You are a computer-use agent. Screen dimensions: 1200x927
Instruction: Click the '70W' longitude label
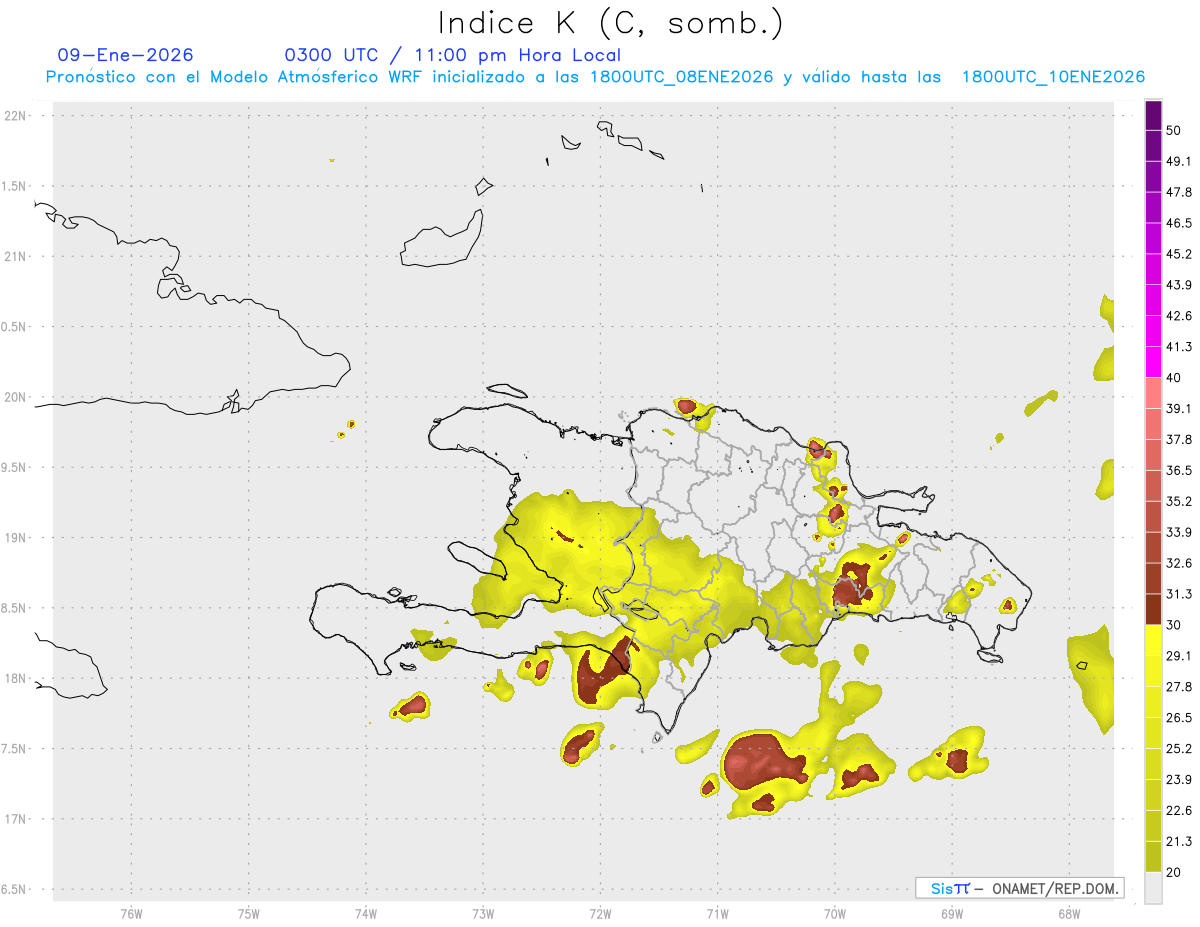coord(834,913)
